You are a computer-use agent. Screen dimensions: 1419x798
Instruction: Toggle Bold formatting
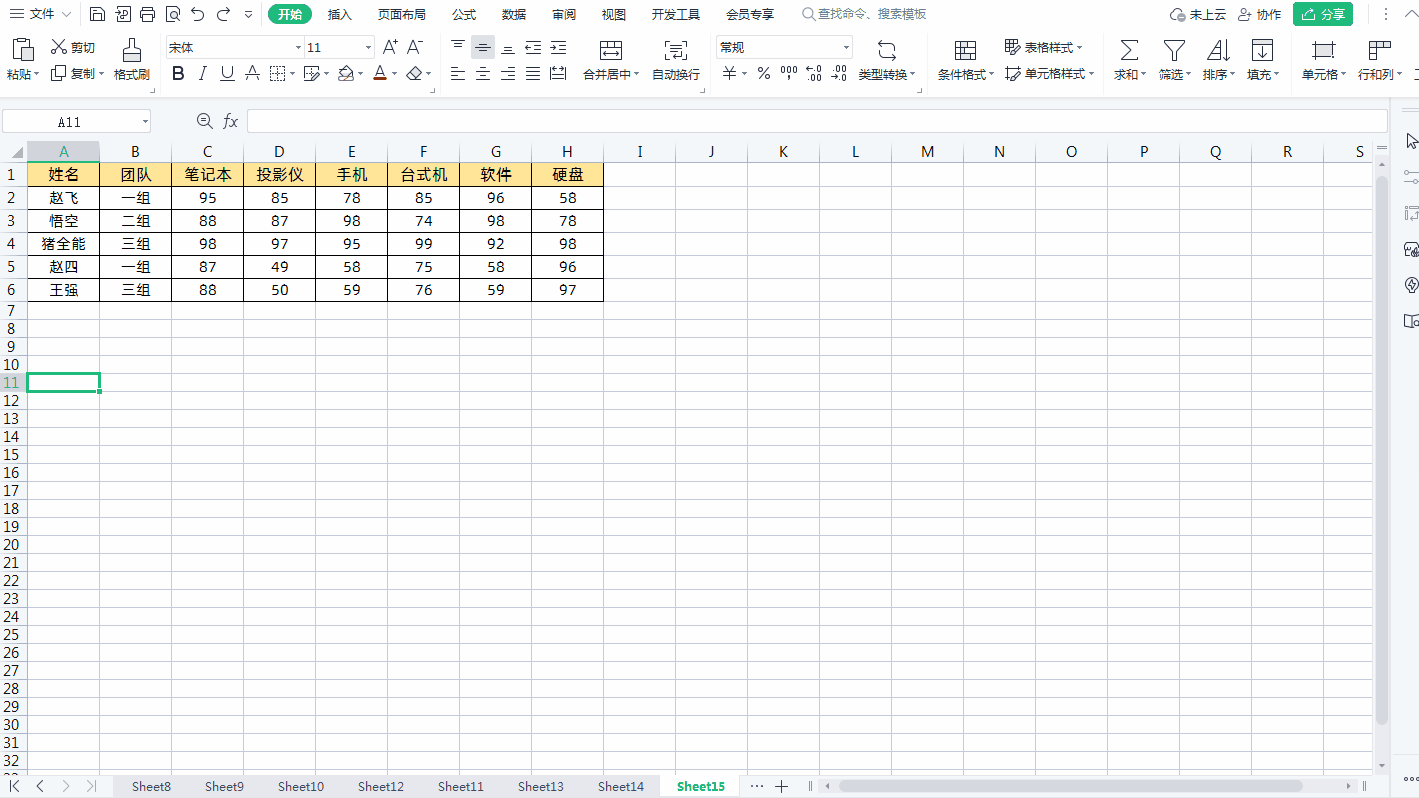point(178,73)
